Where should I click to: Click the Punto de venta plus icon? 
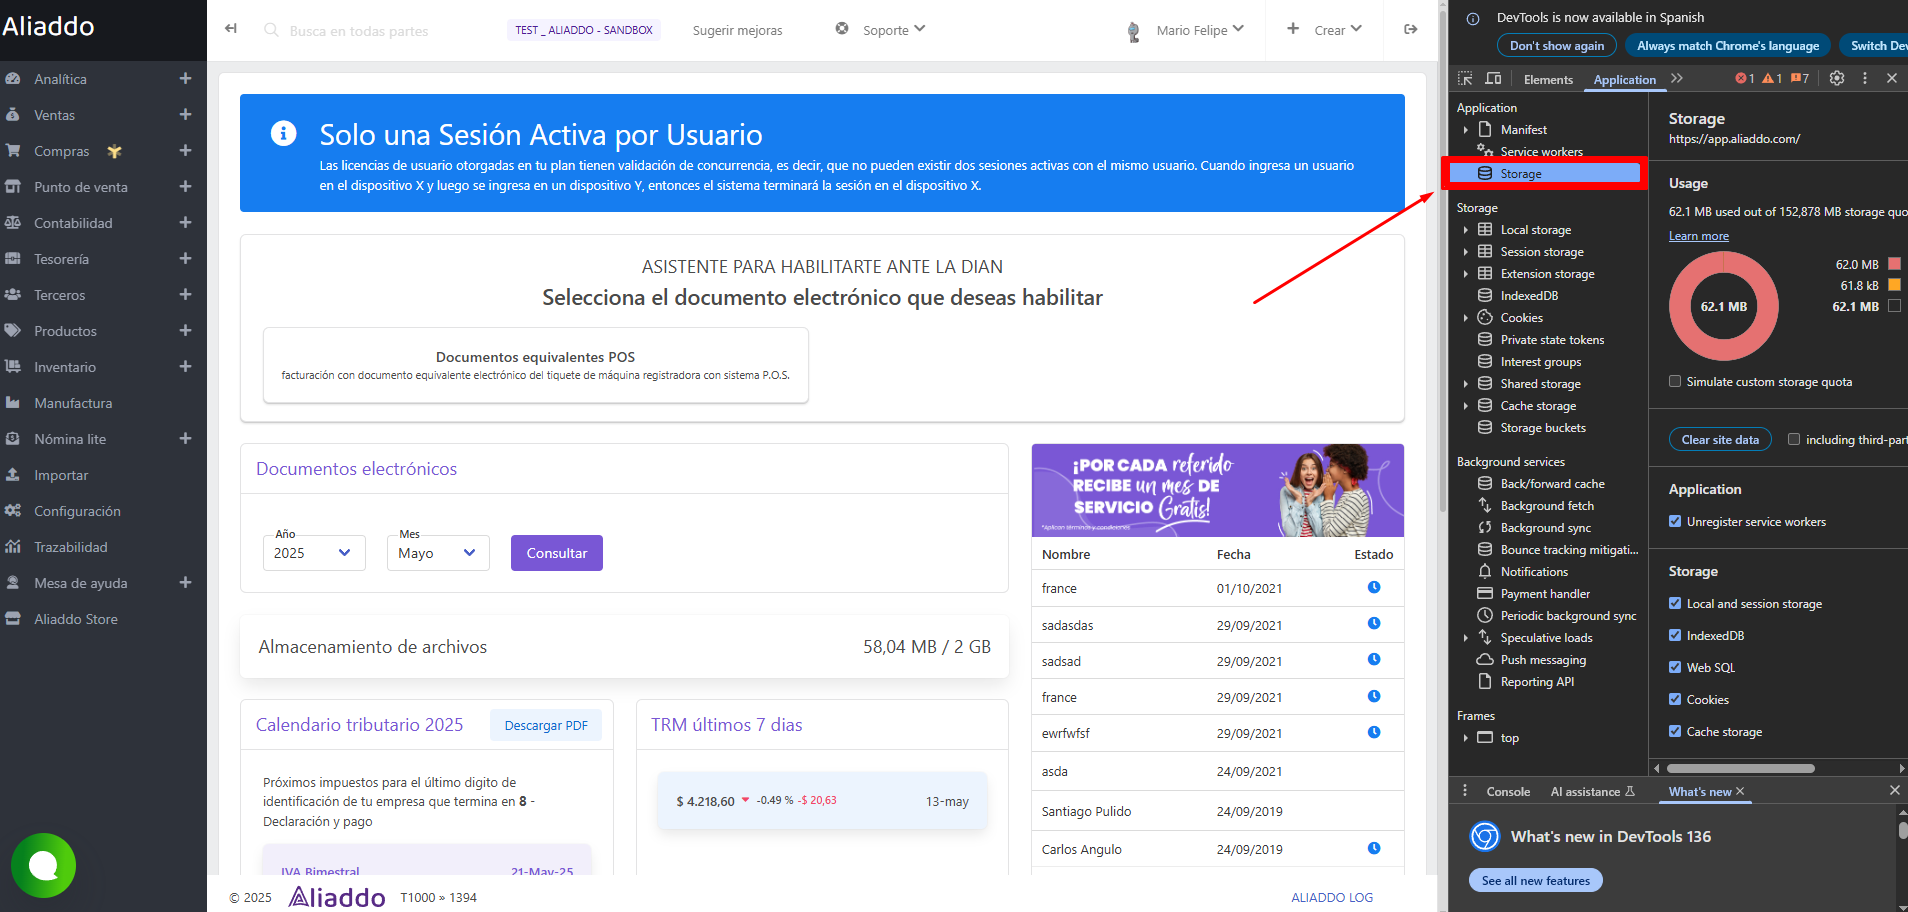coord(185,186)
